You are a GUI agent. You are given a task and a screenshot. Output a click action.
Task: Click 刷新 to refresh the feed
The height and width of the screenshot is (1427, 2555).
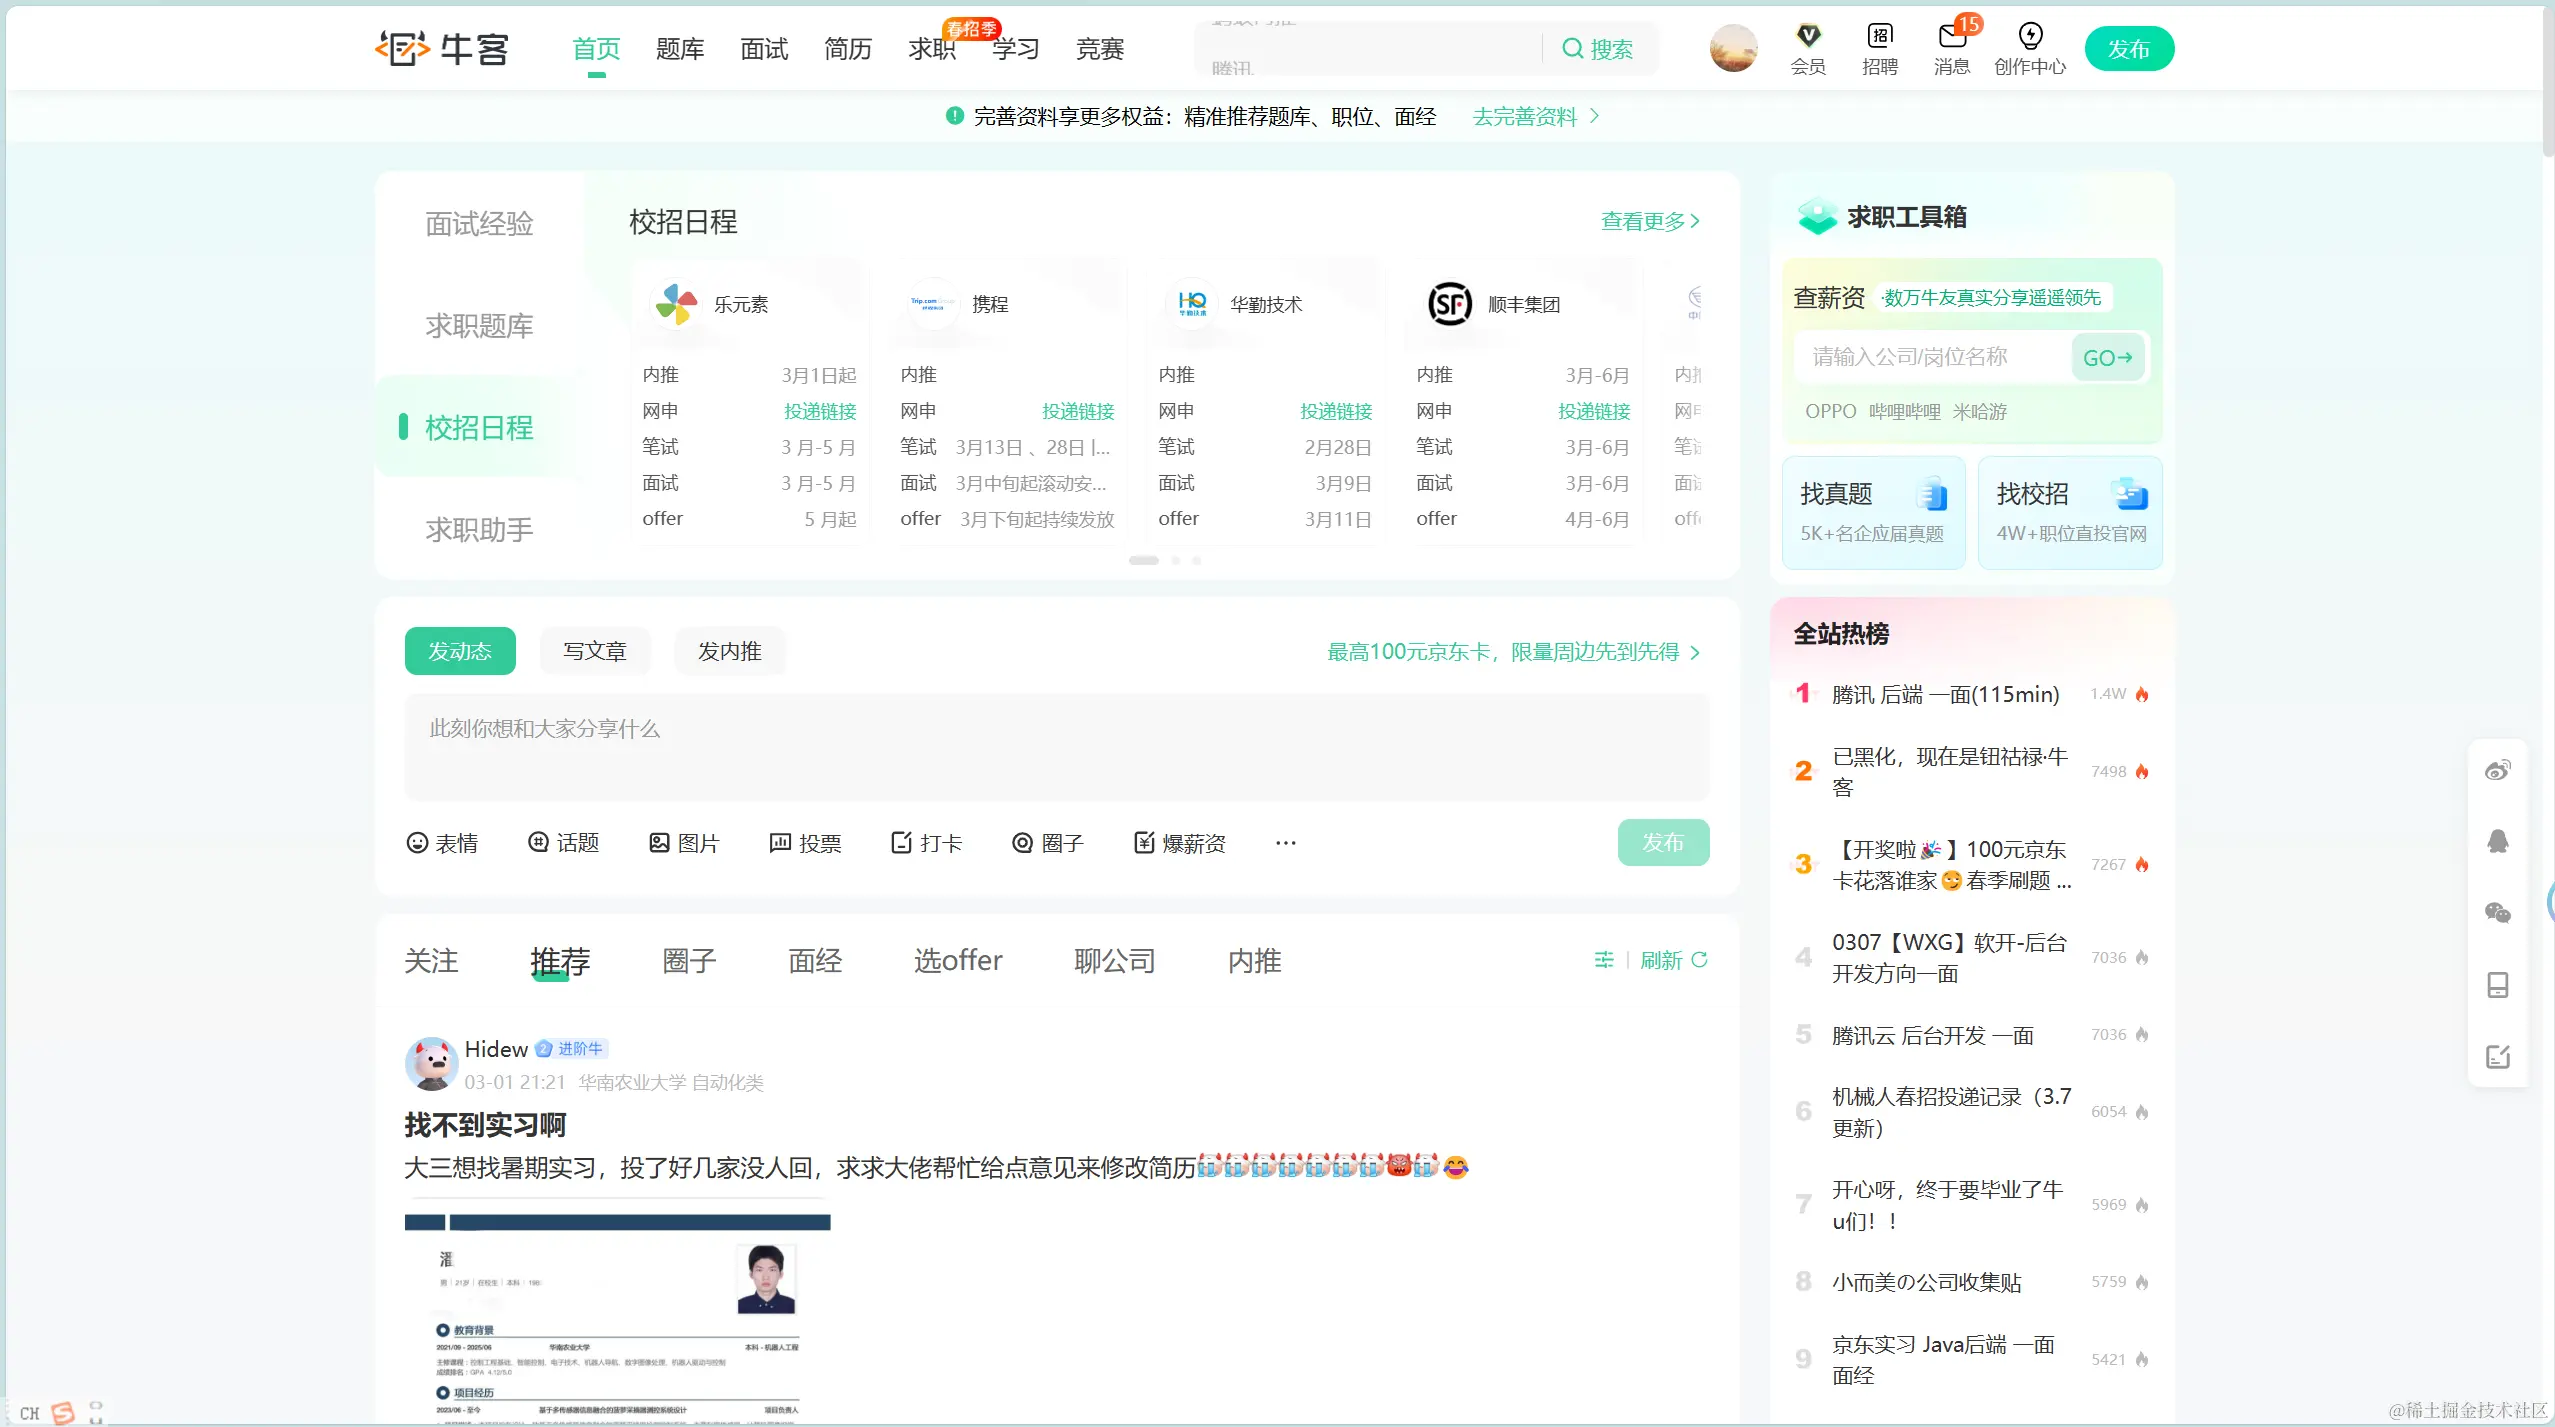(1673, 960)
